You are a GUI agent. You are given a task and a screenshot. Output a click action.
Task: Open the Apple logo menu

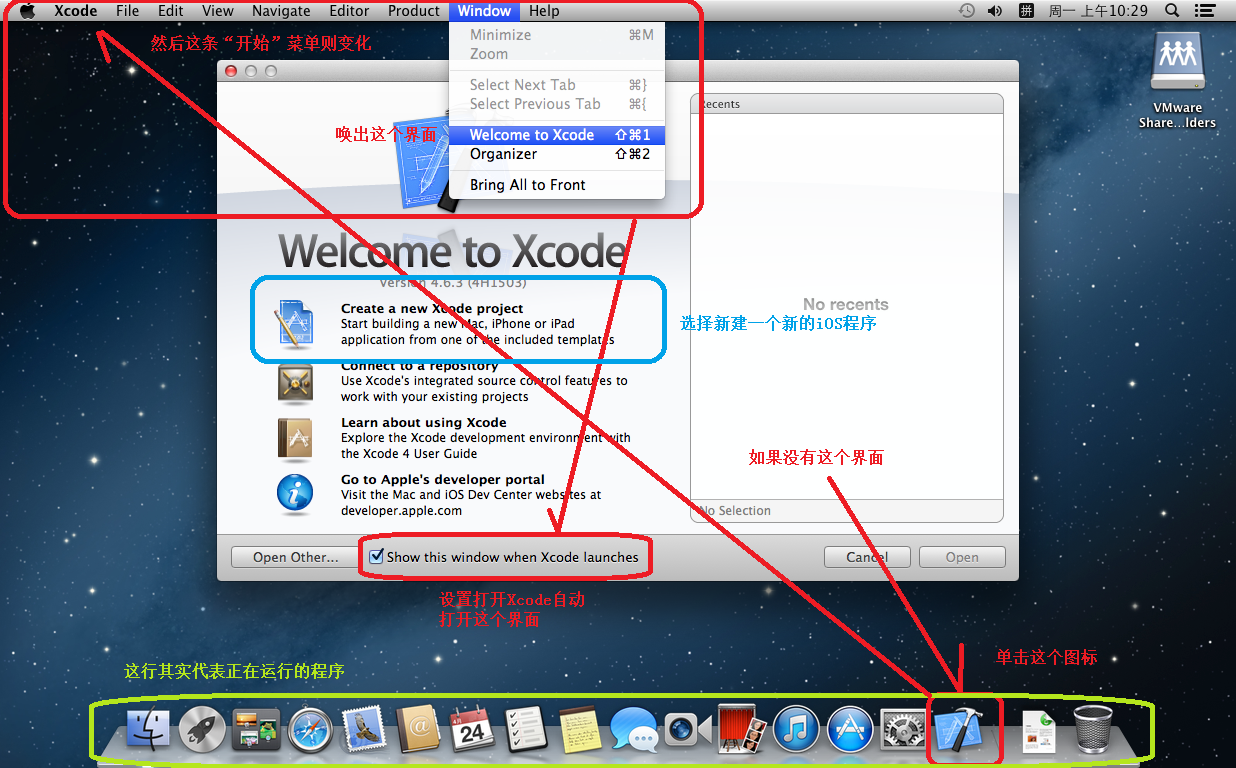[27, 11]
